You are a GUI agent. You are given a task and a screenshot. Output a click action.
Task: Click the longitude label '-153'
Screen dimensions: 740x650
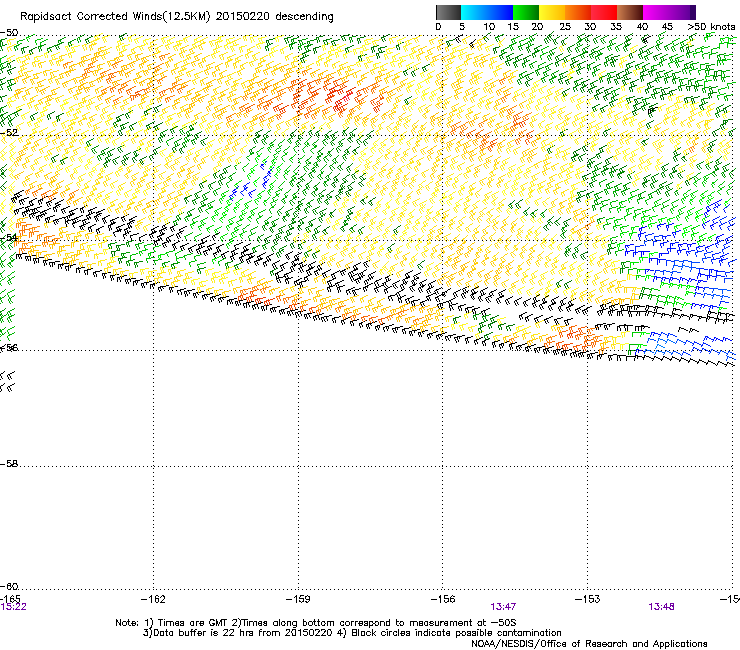tap(588, 599)
